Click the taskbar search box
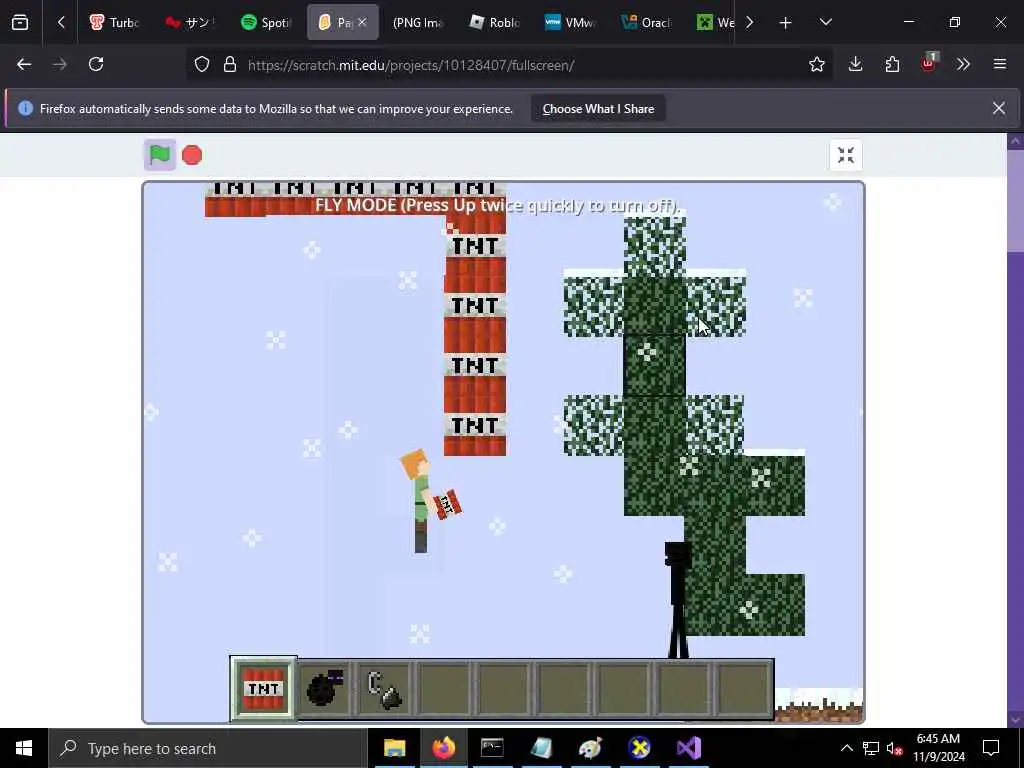The image size is (1024, 768). (x=208, y=748)
